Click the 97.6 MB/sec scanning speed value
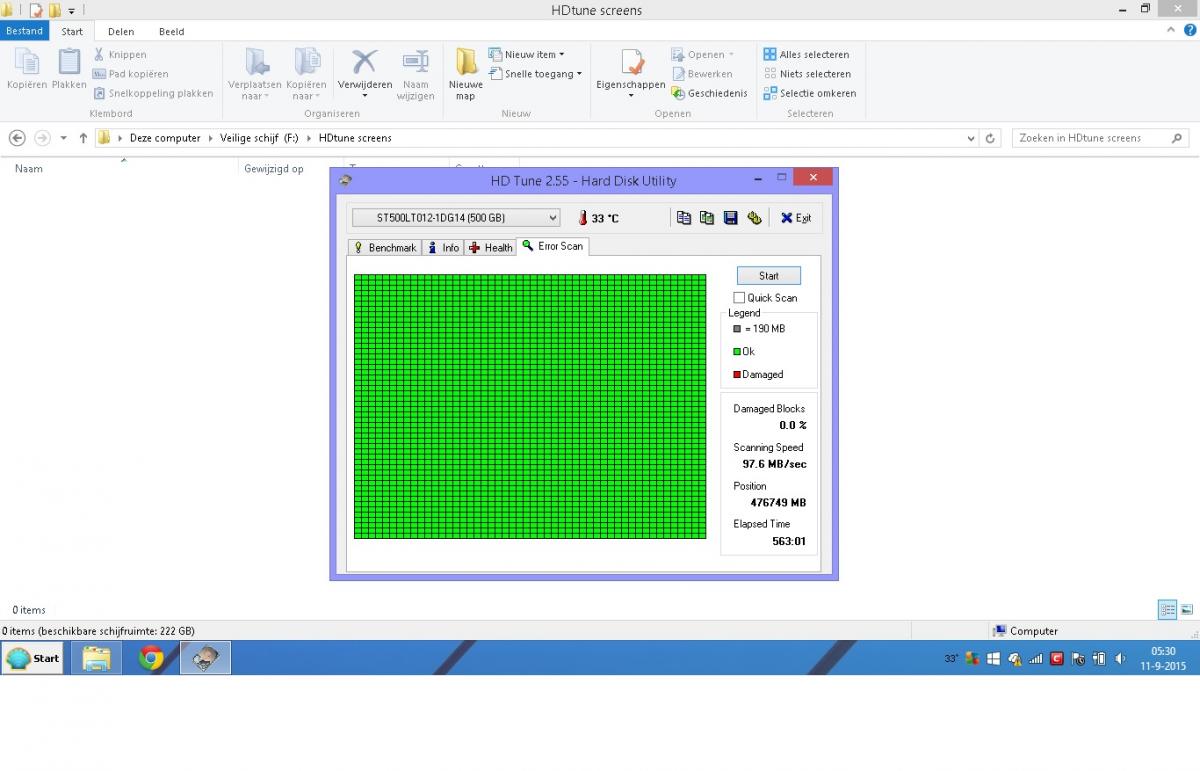This screenshot has width=1200, height=771. click(x=775, y=464)
